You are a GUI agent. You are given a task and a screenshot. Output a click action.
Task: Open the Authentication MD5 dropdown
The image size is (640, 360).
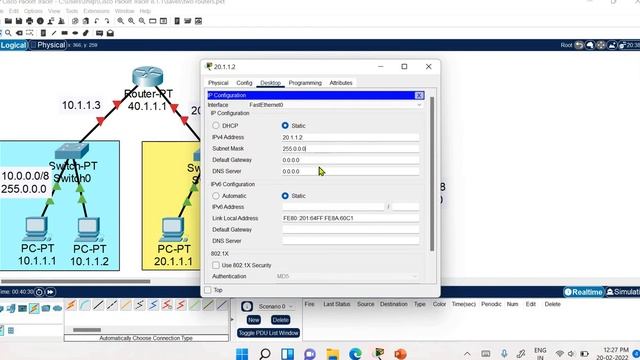pyautogui.click(x=347, y=276)
